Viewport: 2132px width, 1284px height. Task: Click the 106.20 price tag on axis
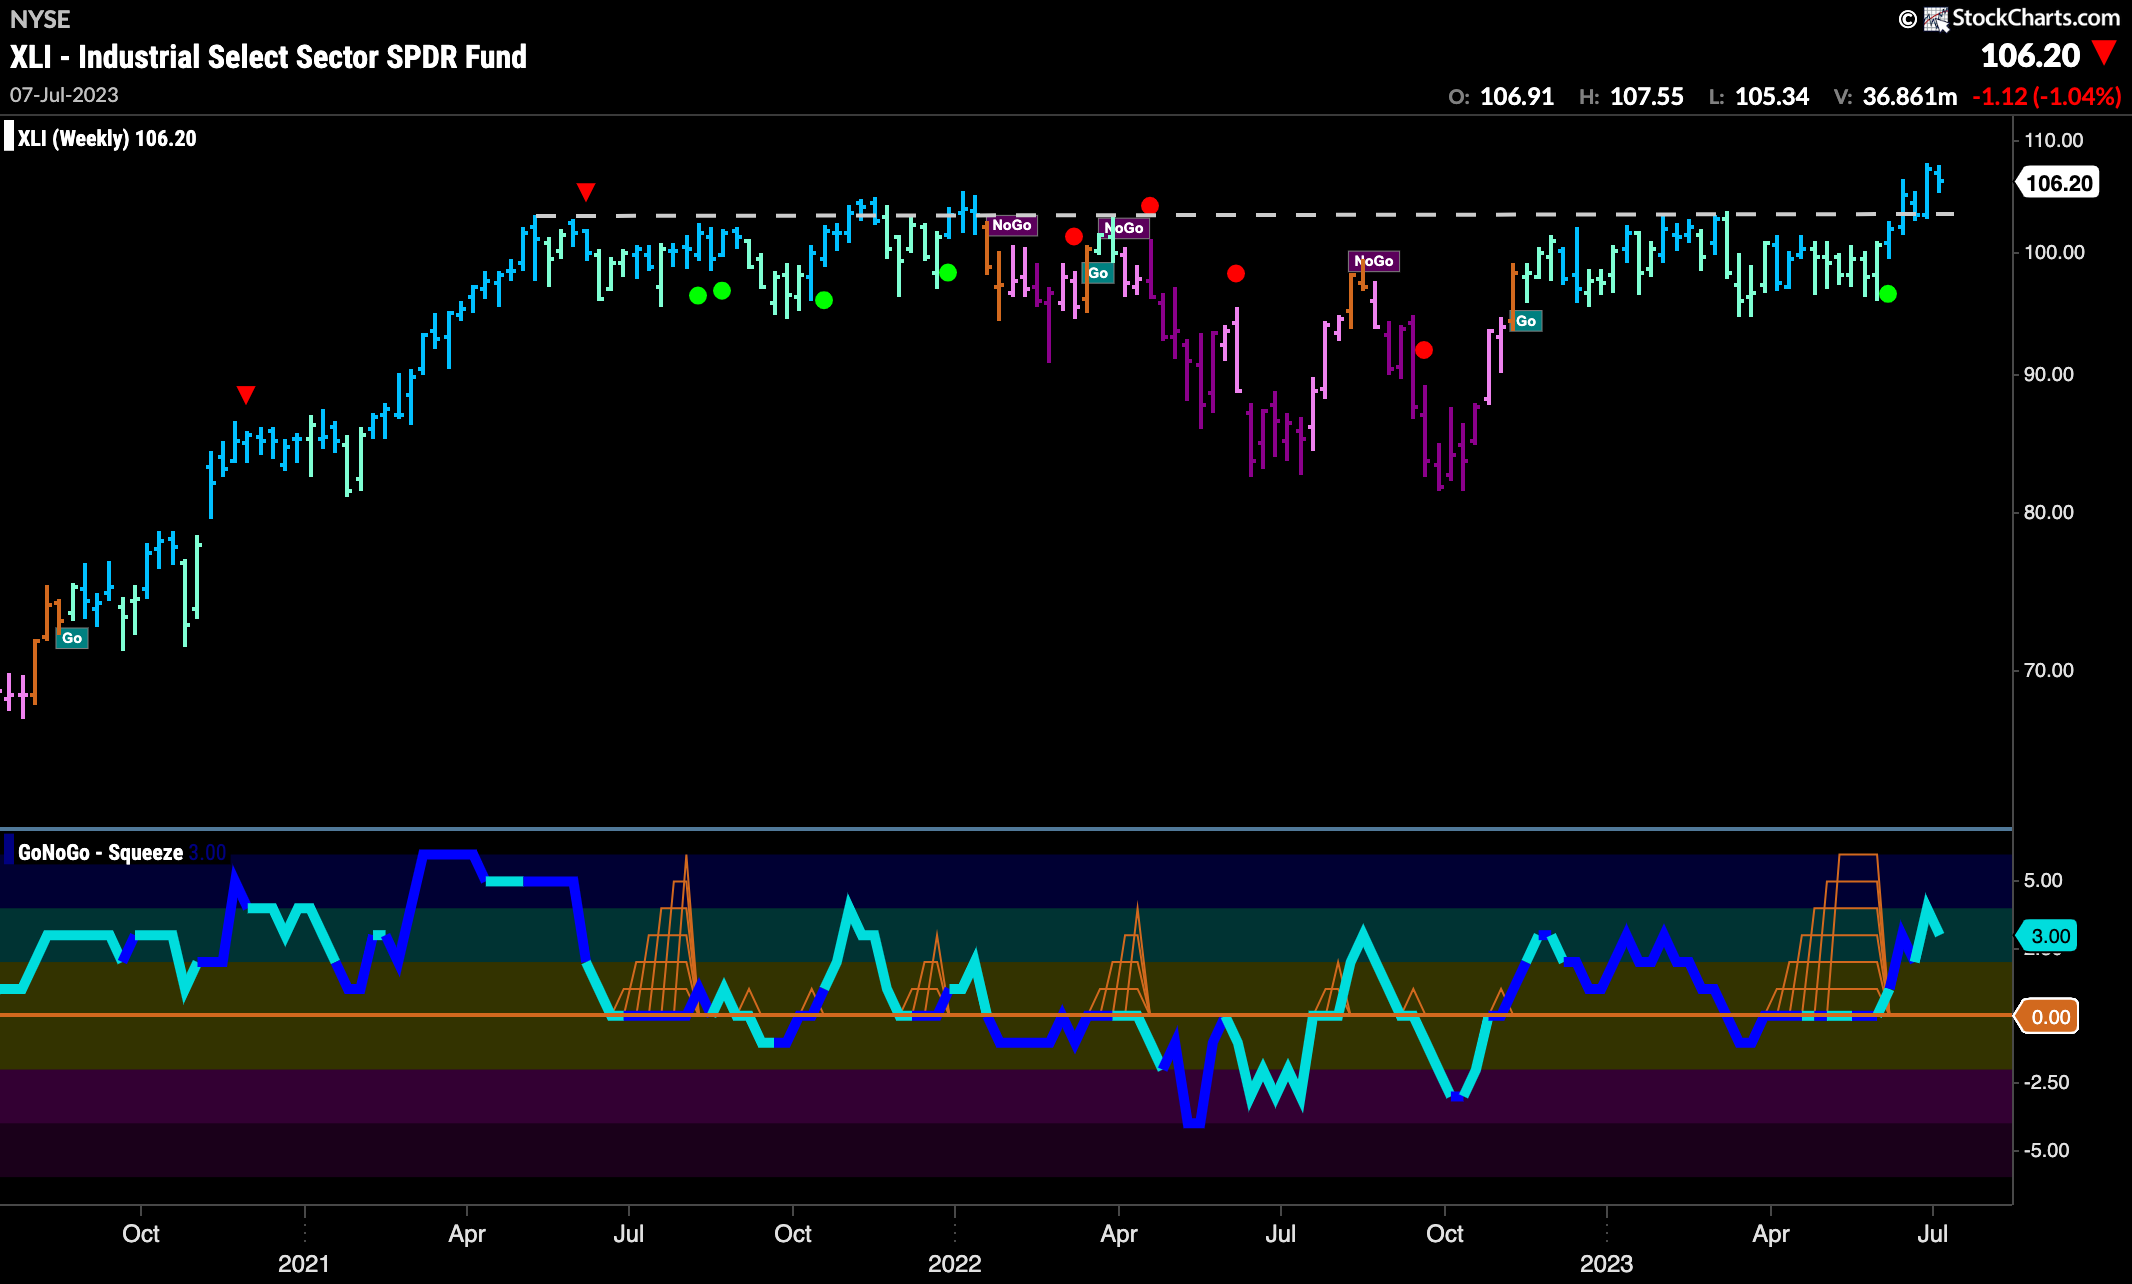click(x=2056, y=183)
